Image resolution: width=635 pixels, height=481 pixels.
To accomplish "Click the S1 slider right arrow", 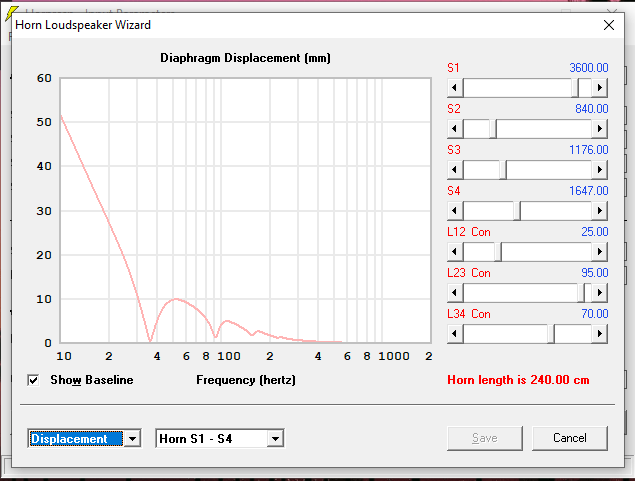I will click(x=600, y=88).
